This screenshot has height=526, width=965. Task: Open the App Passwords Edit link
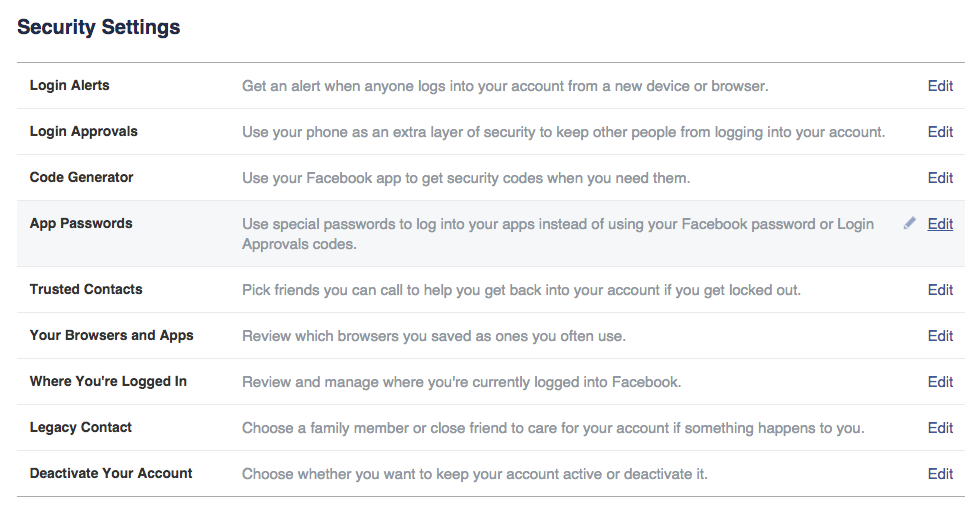point(940,224)
